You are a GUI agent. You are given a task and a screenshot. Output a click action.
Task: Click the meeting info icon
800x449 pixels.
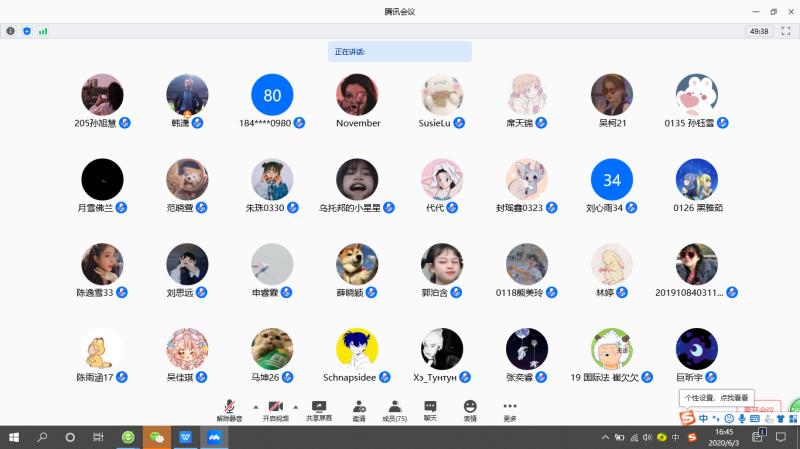(x=11, y=31)
